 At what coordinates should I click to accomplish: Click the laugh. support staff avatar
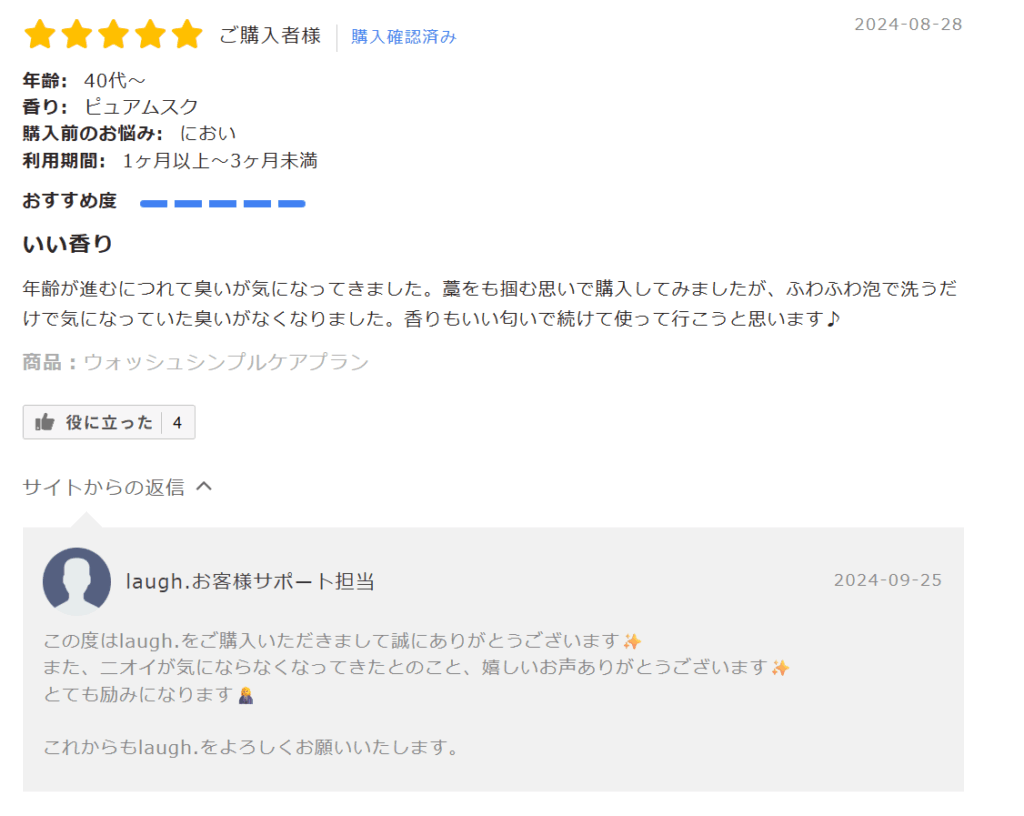pos(77,581)
